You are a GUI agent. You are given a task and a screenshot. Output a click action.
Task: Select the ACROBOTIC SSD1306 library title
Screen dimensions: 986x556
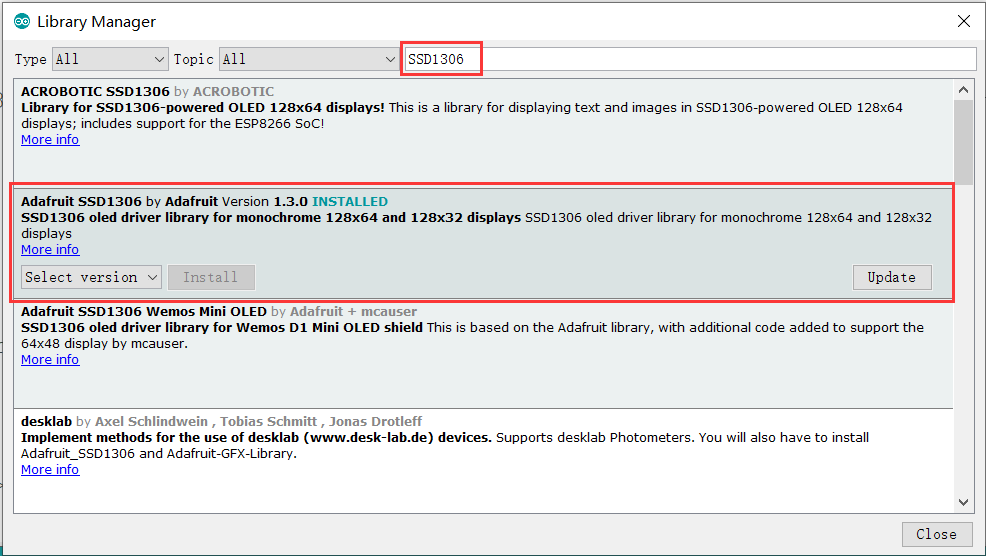click(x=96, y=91)
